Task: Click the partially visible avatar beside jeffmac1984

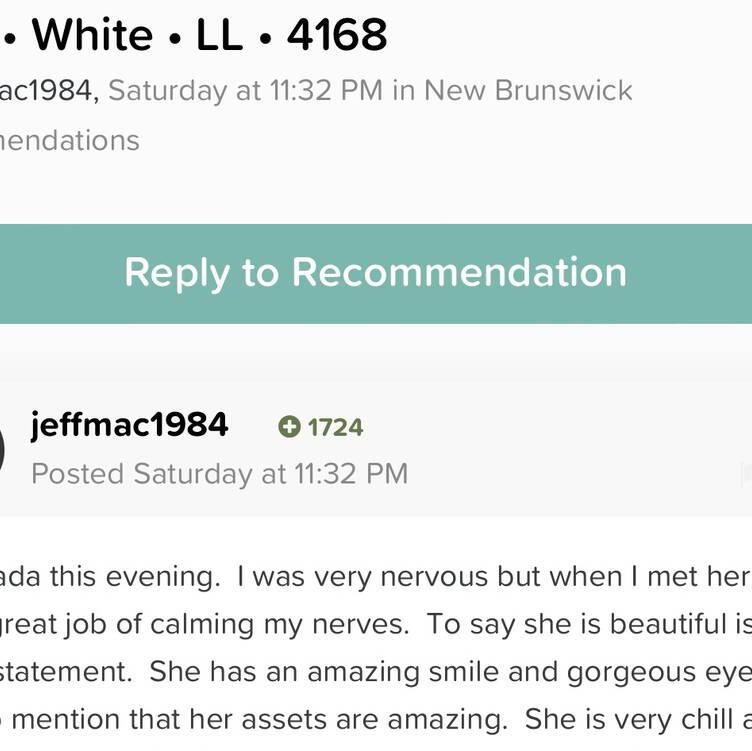Action: click(x=2, y=451)
